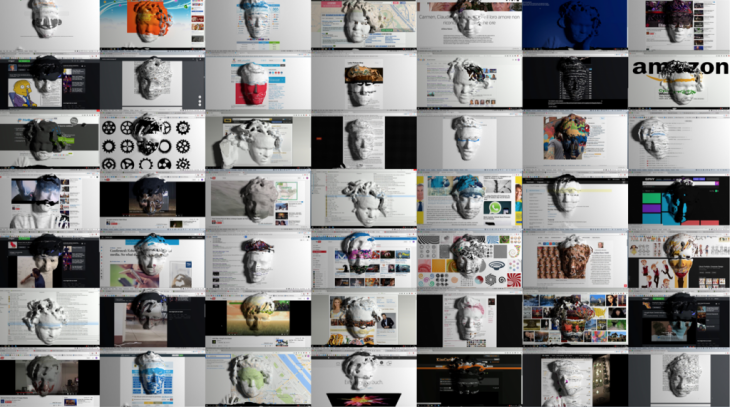Select the dark website thumbnail with orange header
730x407 pixels.
[468, 379]
